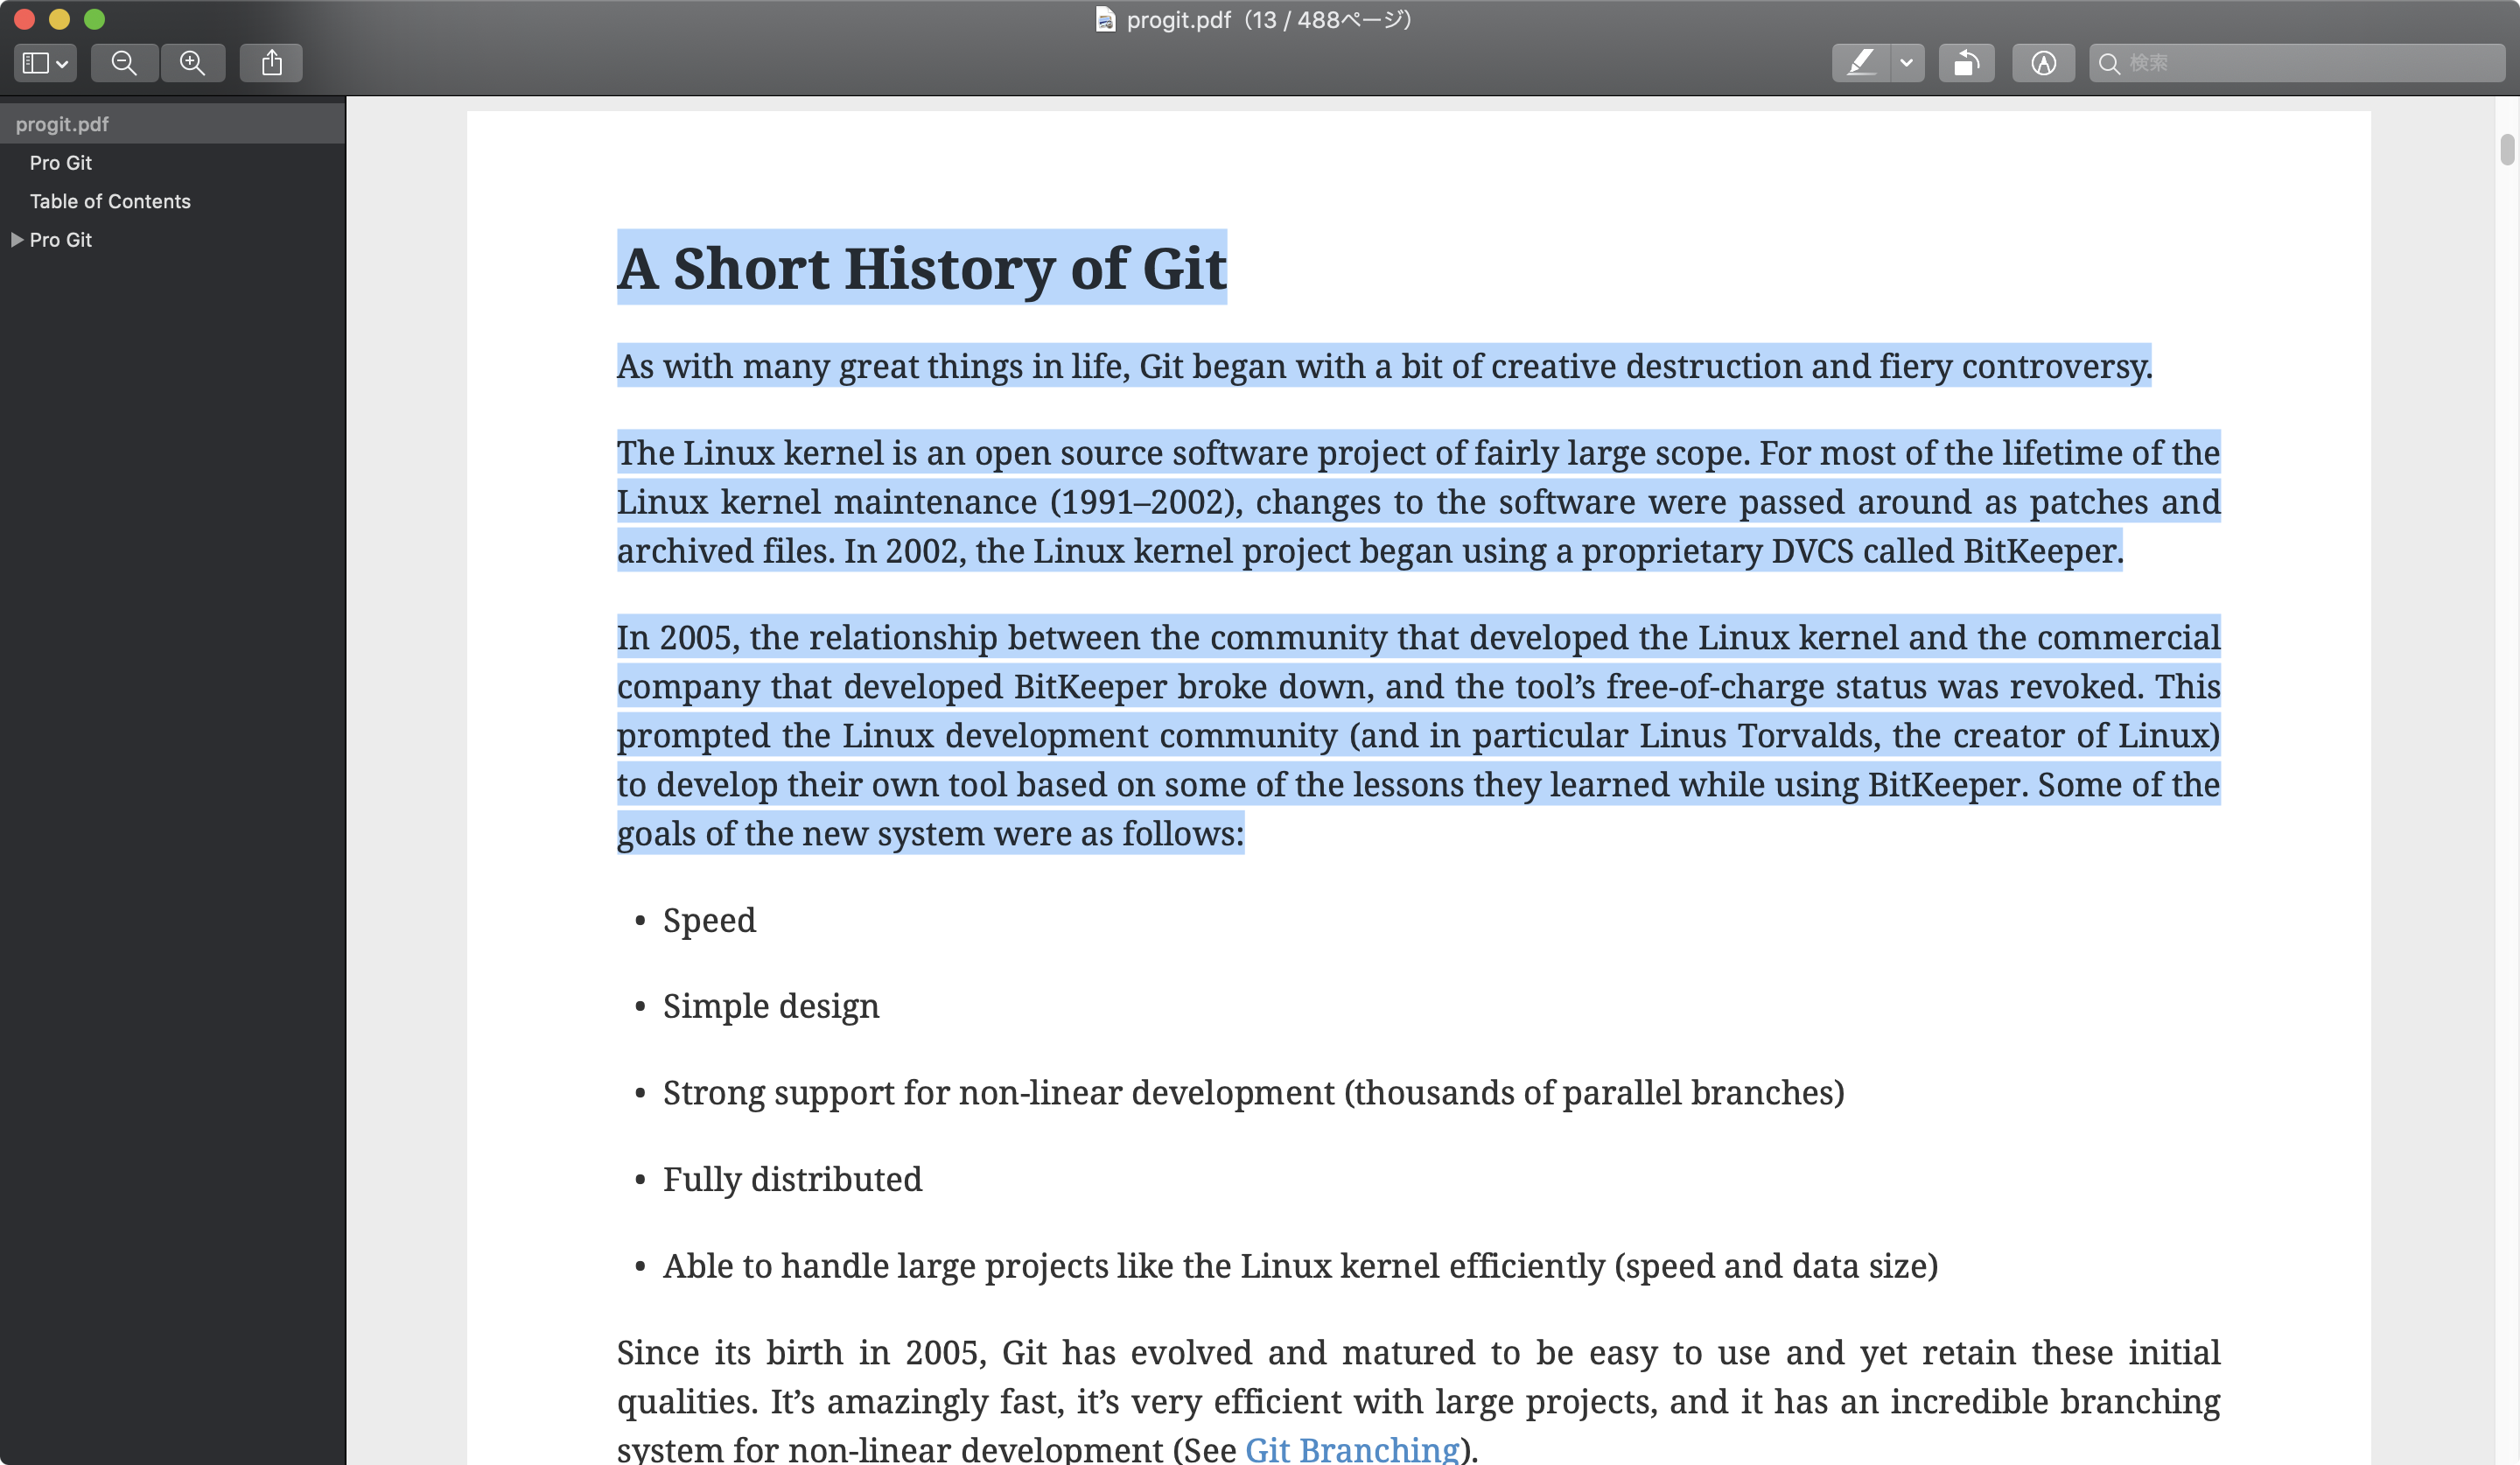Click the heading A Short History of Git
2520x1465 pixels.
click(x=921, y=268)
